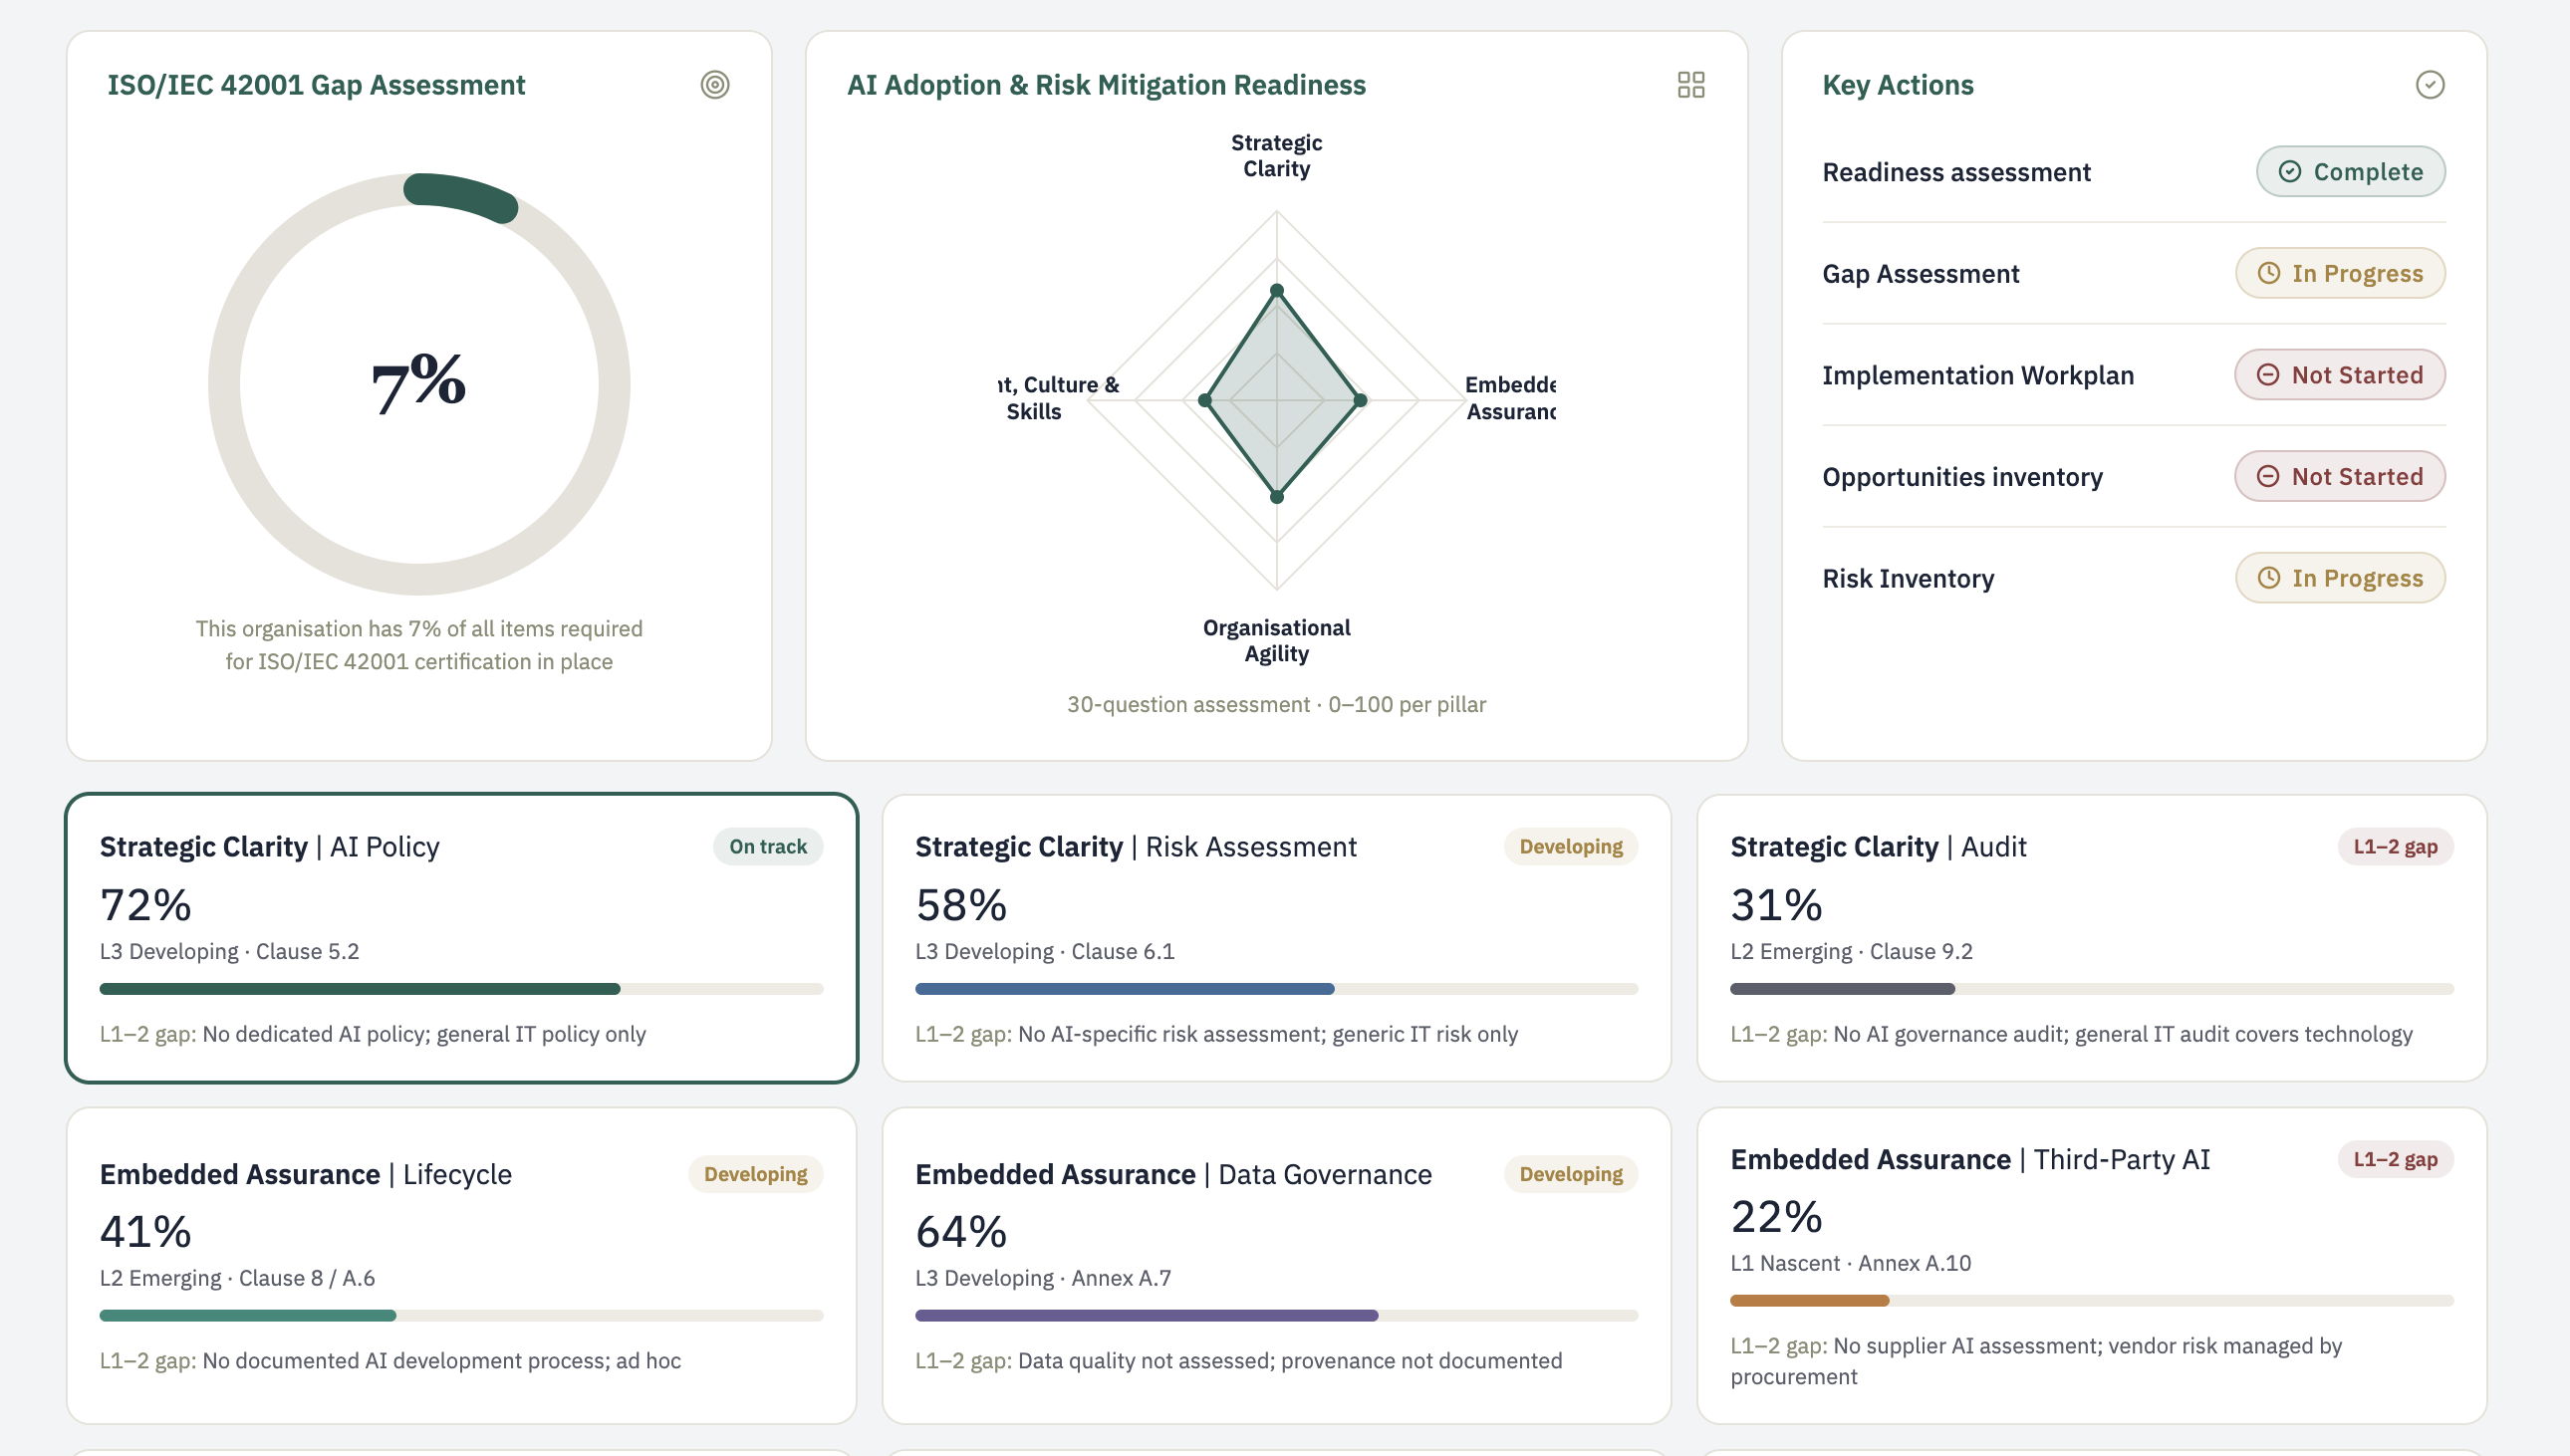This screenshot has width=2570, height=1456.
Task: Click the Readiness assessment action label
Action: pos(1956,173)
